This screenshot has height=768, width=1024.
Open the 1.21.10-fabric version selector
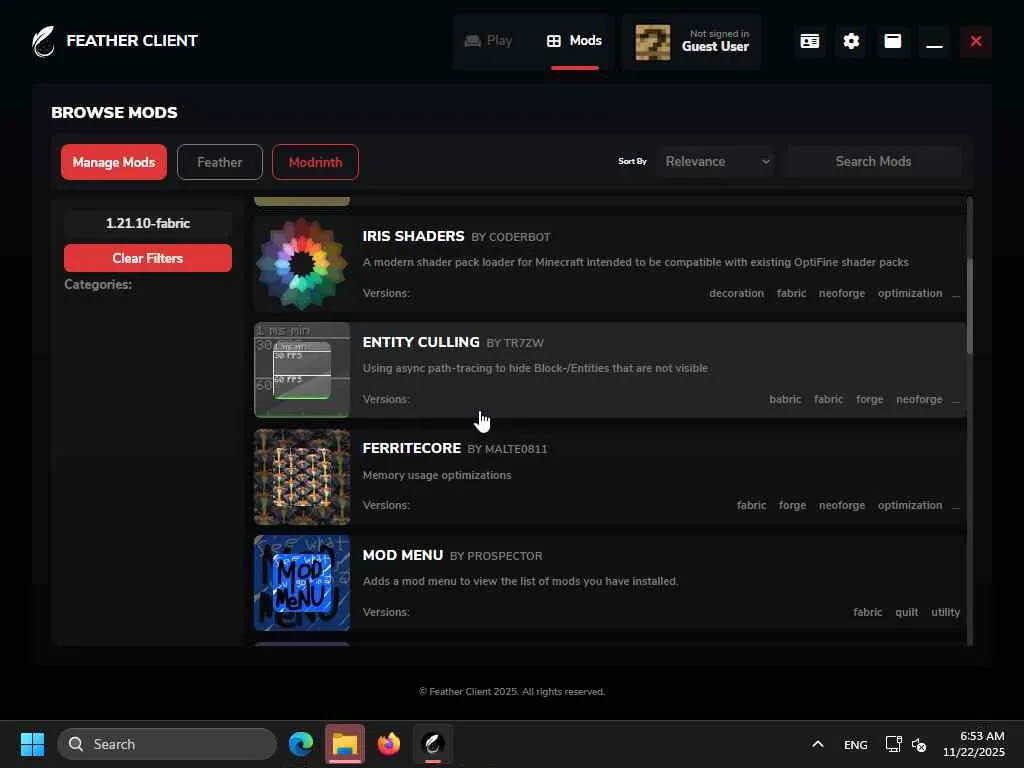(148, 223)
